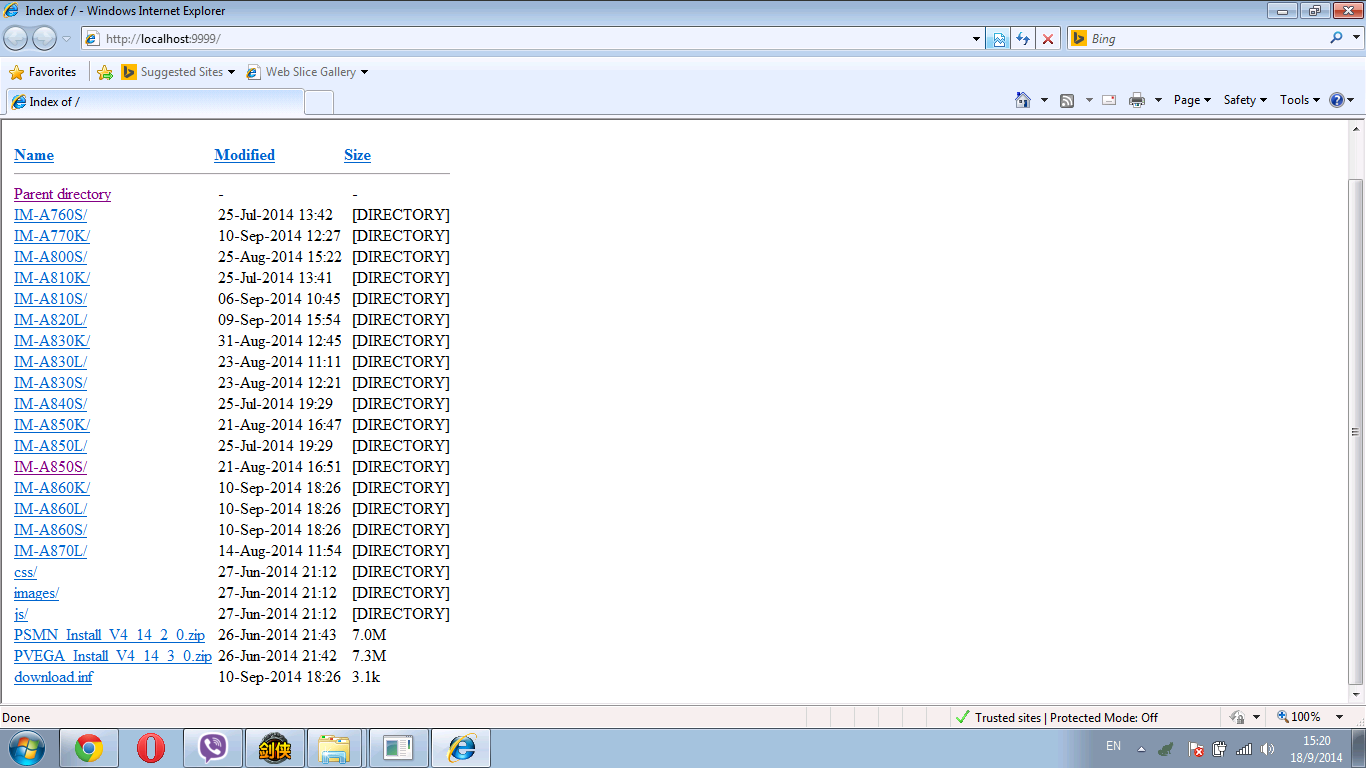The image size is (1366, 768).
Task: Open the Safety menu
Action: click(x=1245, y=100)
